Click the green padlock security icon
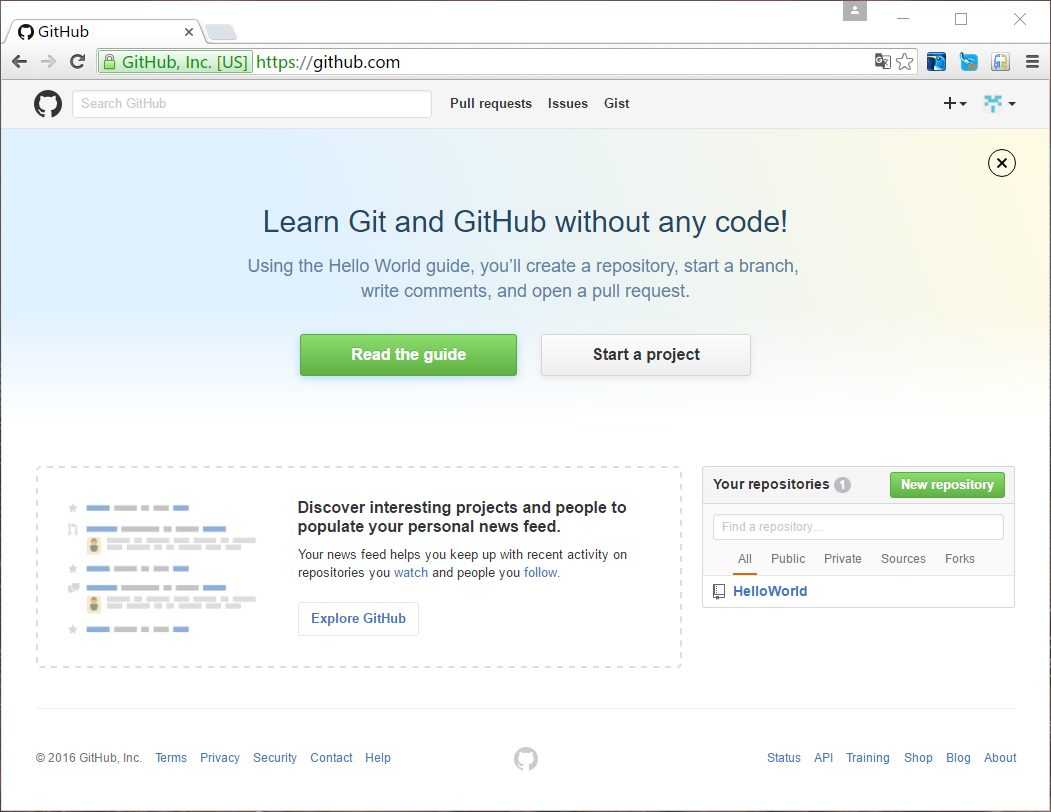Screen dimensions: 1051x812 coord(109,62)
